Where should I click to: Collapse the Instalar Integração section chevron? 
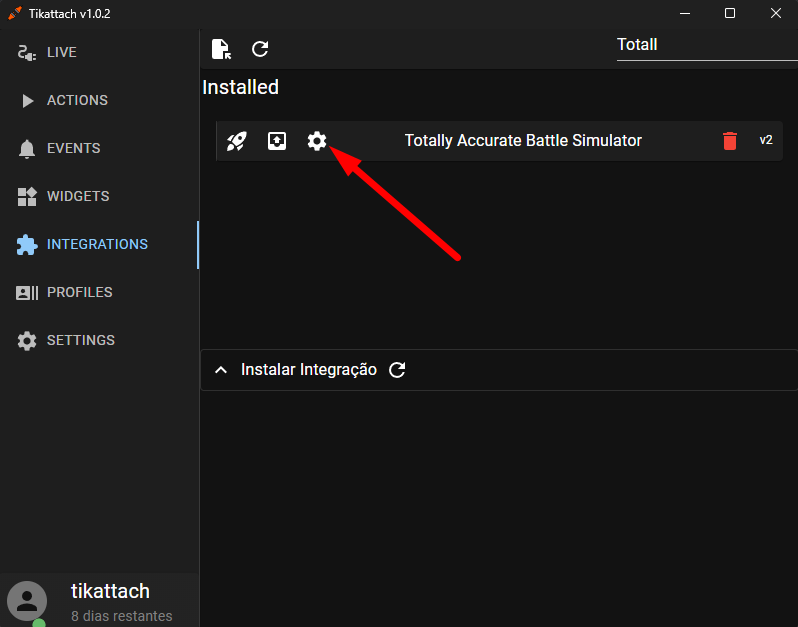pos(221,370)
